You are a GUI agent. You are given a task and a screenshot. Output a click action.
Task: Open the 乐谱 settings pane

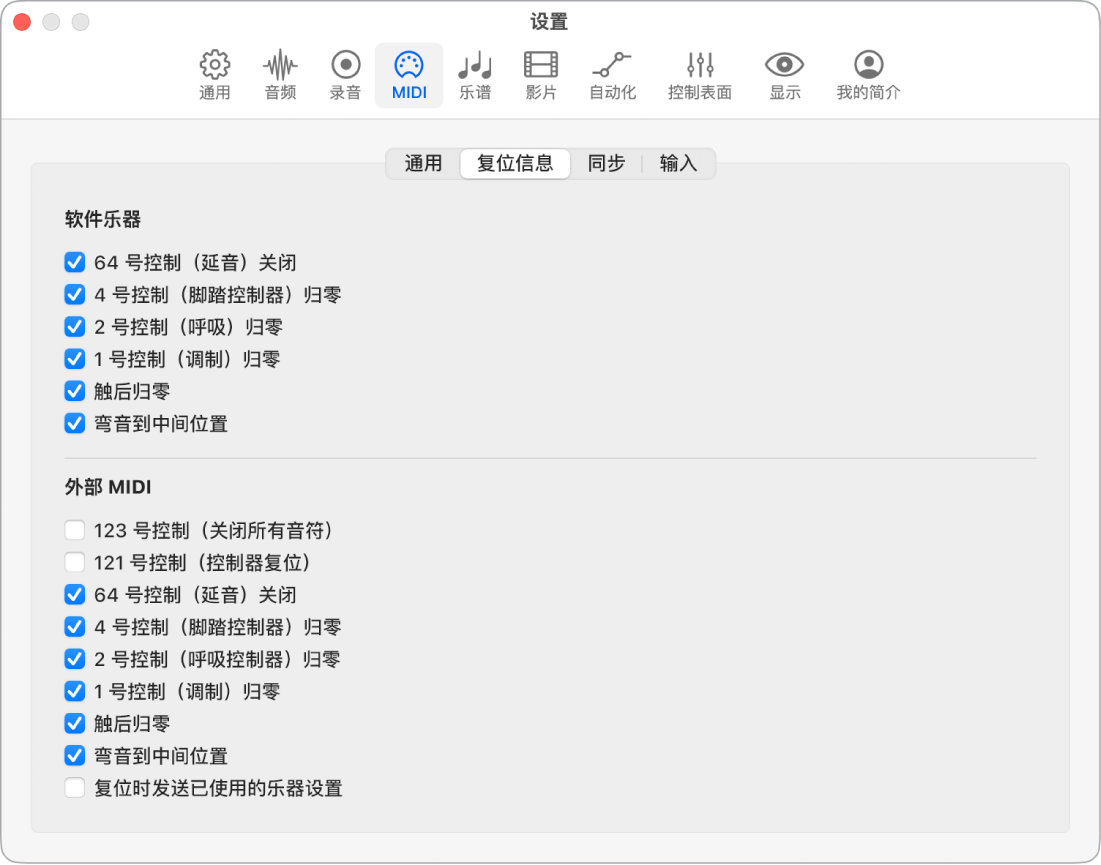point(474,75)
